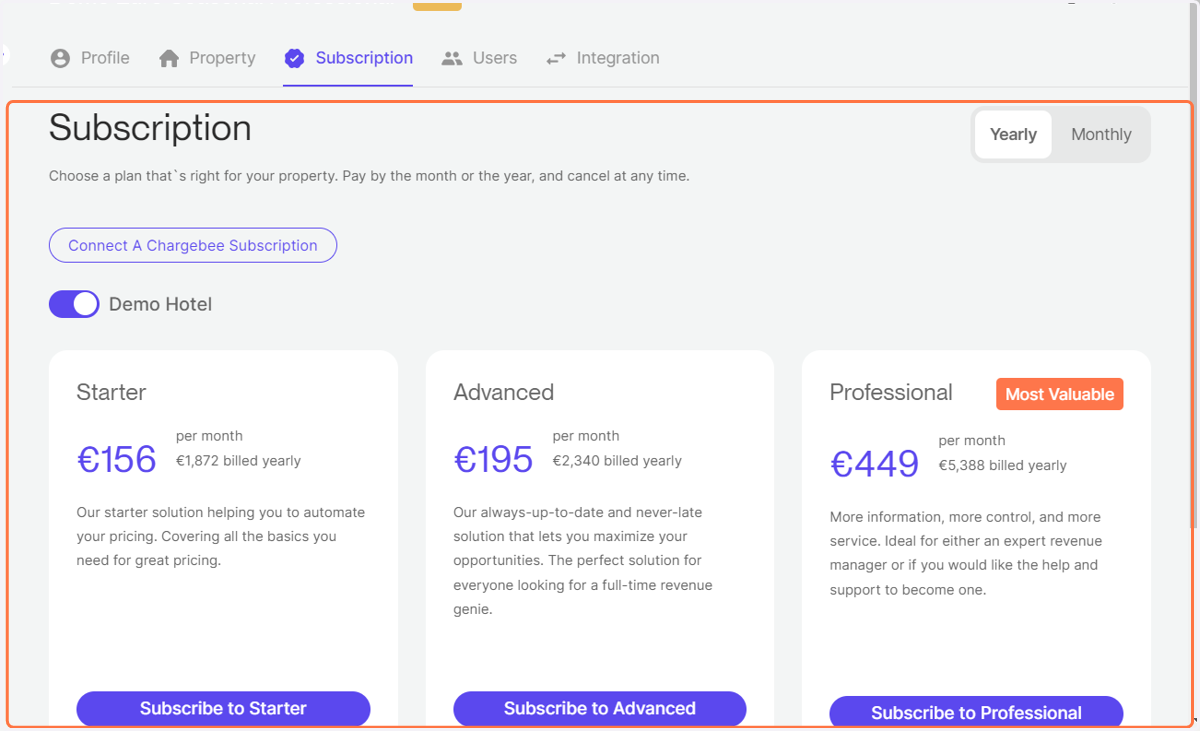Open the Profile tab label
The width and height of the screenshot is (1200, 731).
click(105, 58)
